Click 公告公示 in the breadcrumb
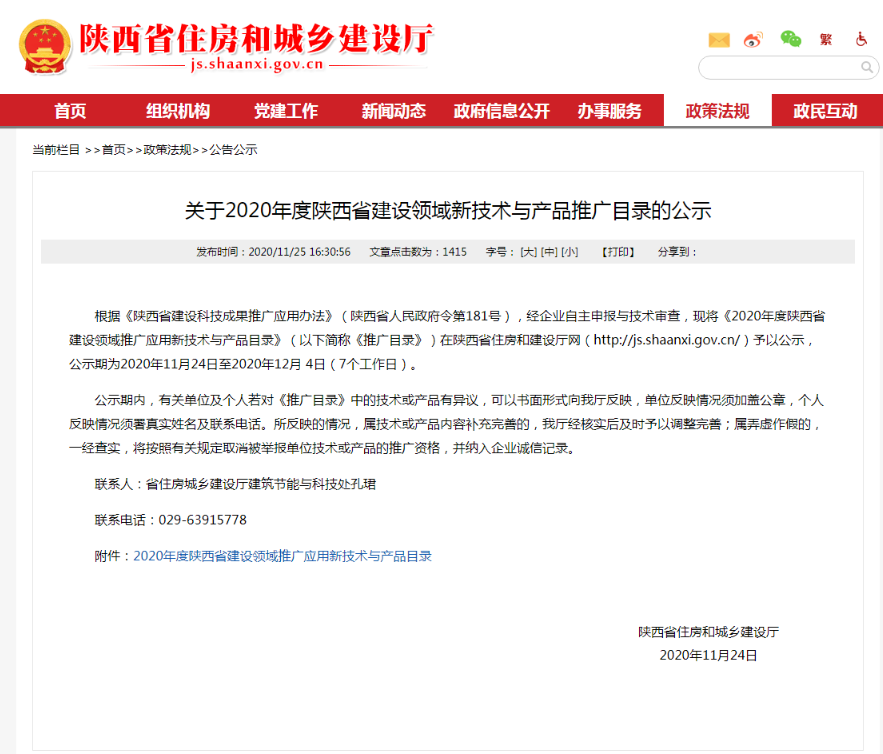Screen dimensions: 883x754 click(x=234, y=150)
